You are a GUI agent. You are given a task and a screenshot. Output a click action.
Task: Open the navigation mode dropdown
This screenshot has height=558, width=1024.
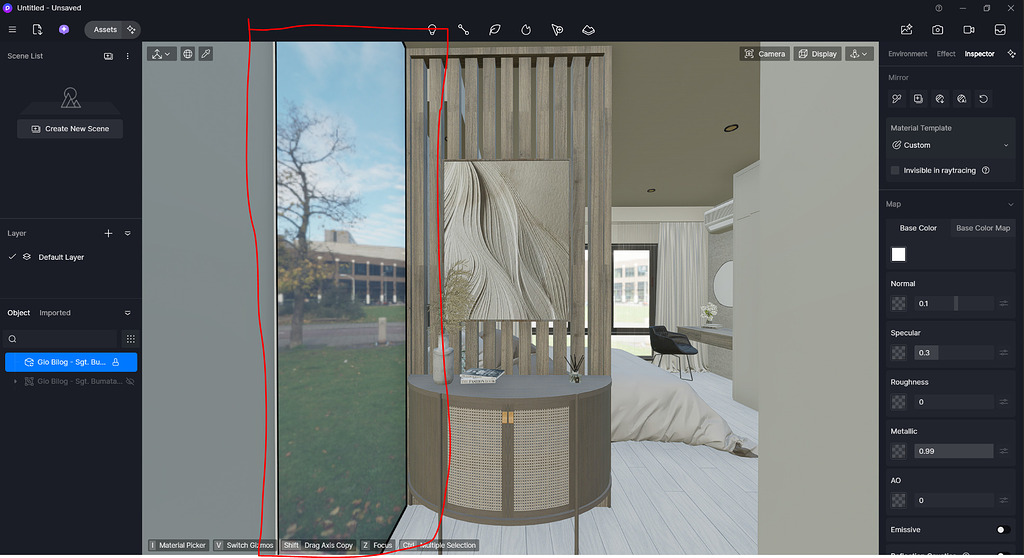859,54
